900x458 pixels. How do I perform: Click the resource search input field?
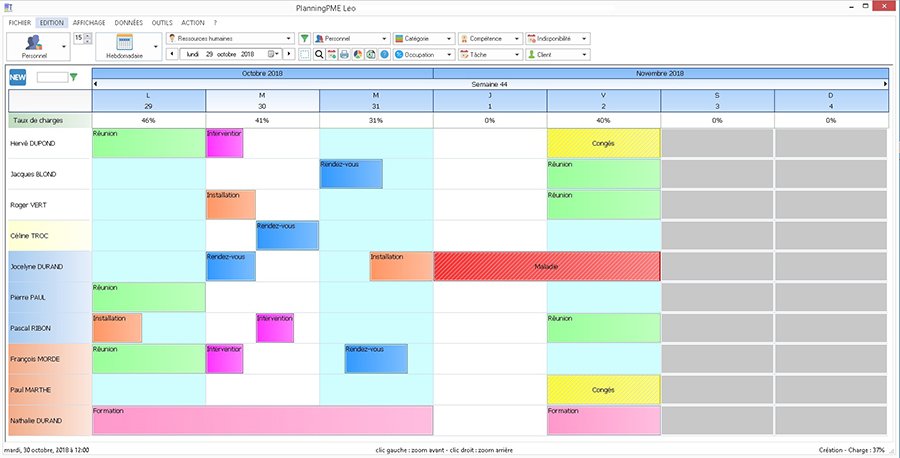click(x=52, y=77)
